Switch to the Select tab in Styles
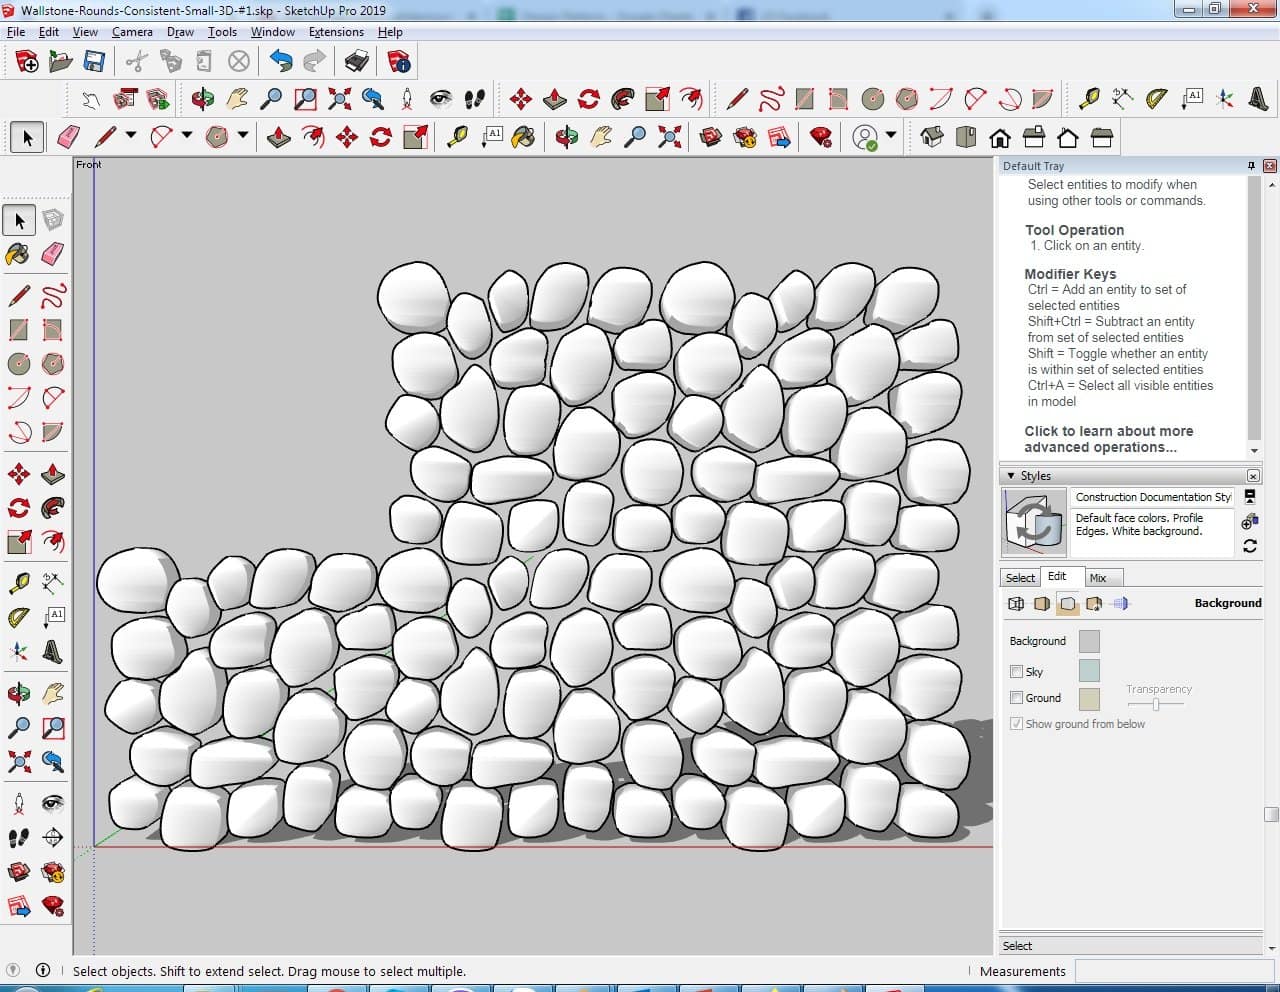Image resolution: width=1280 pixels, height=992 pixels. [x=1020, y=578]
